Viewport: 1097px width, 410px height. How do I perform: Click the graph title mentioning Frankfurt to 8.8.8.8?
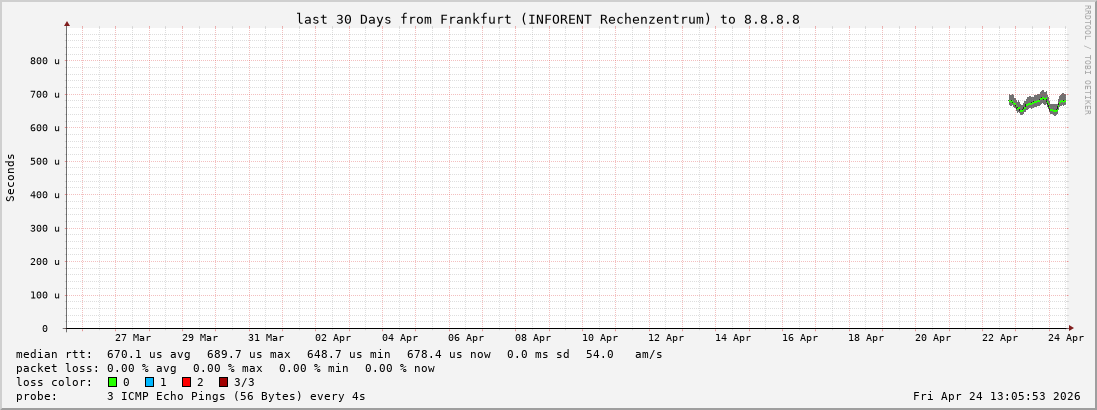(x=547, y=19)
